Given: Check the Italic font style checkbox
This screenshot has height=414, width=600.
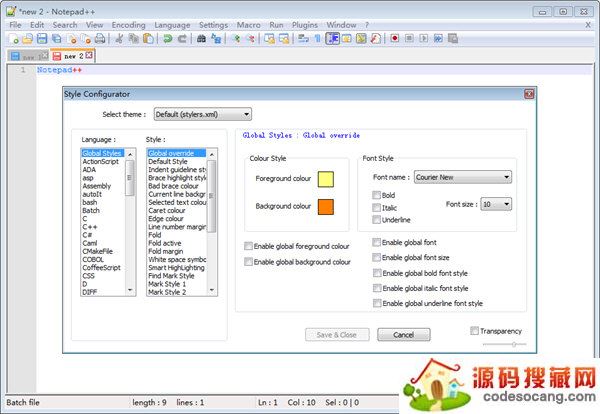Looking at the screenshot, I should (376, 207).
